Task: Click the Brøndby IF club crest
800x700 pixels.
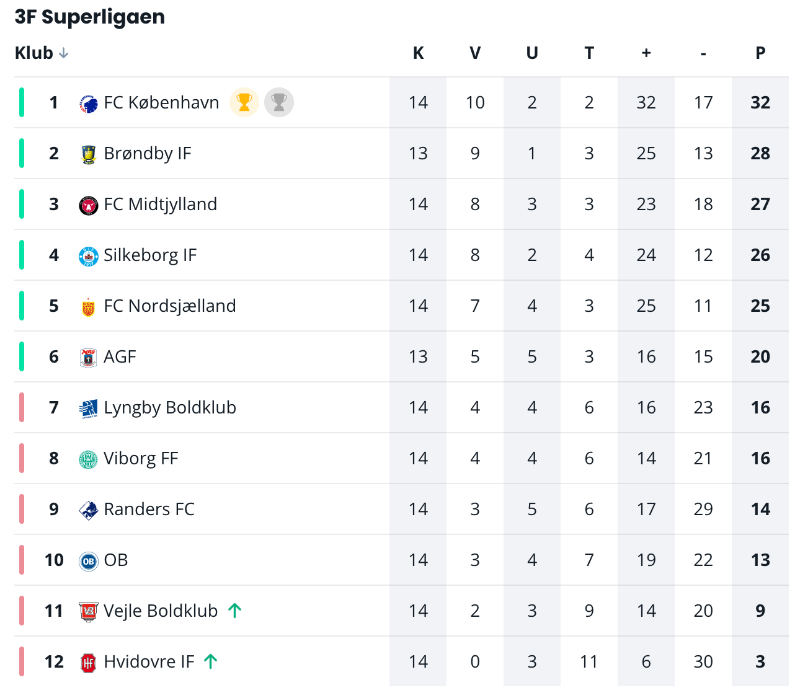Action: tap(88, 154)
